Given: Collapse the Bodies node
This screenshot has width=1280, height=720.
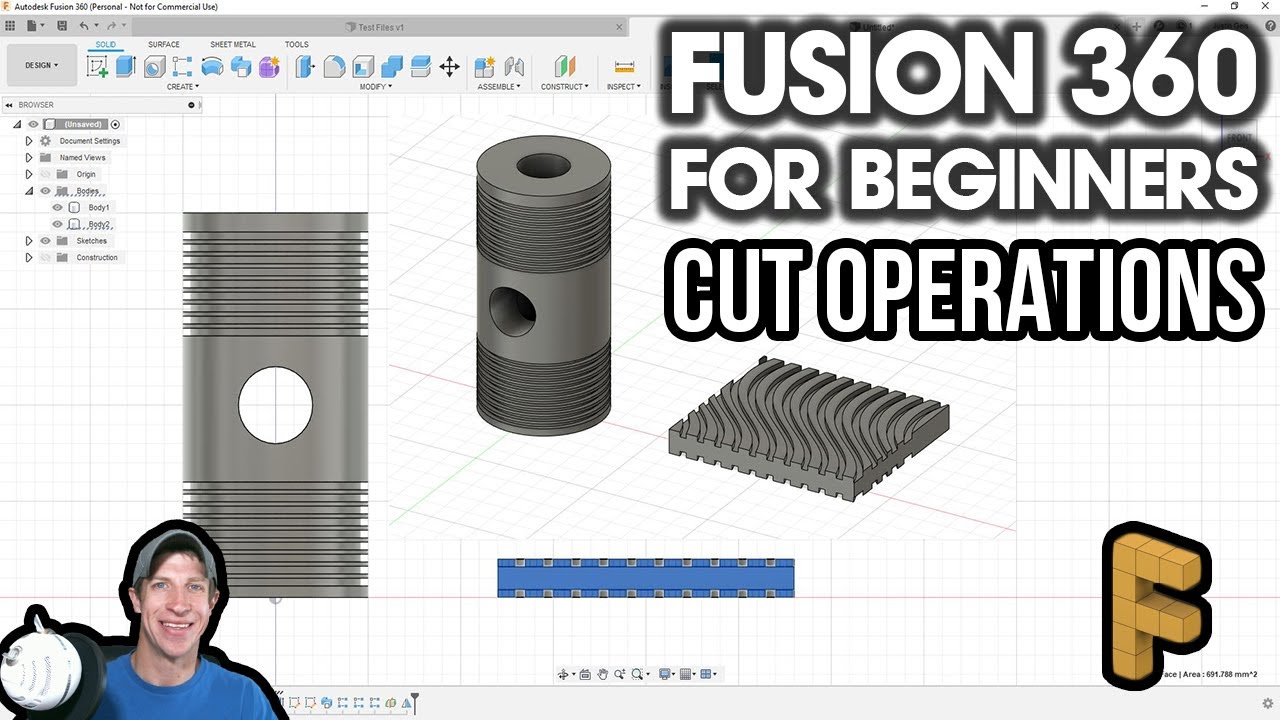Looking at the screenshot, I should coord(29,191).
